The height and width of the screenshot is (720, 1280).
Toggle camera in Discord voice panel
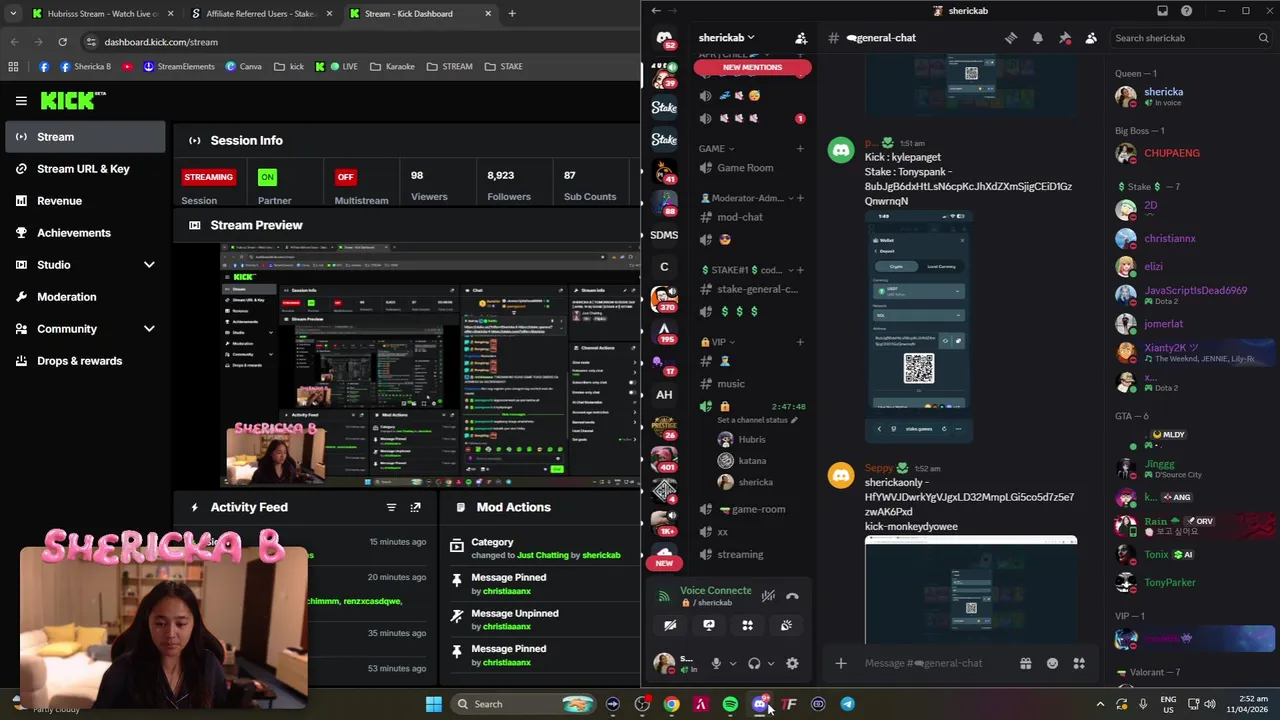[x=670, y=625]
